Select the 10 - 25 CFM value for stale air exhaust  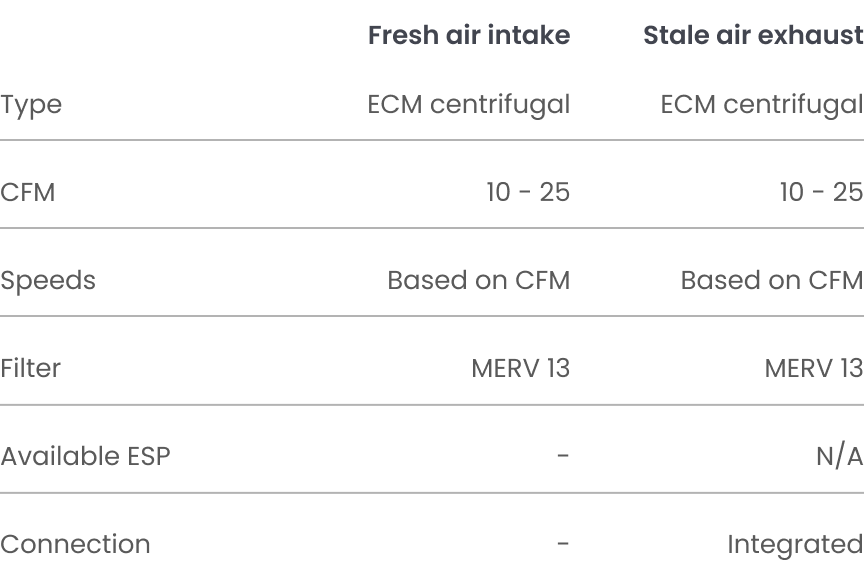point(822,193)
